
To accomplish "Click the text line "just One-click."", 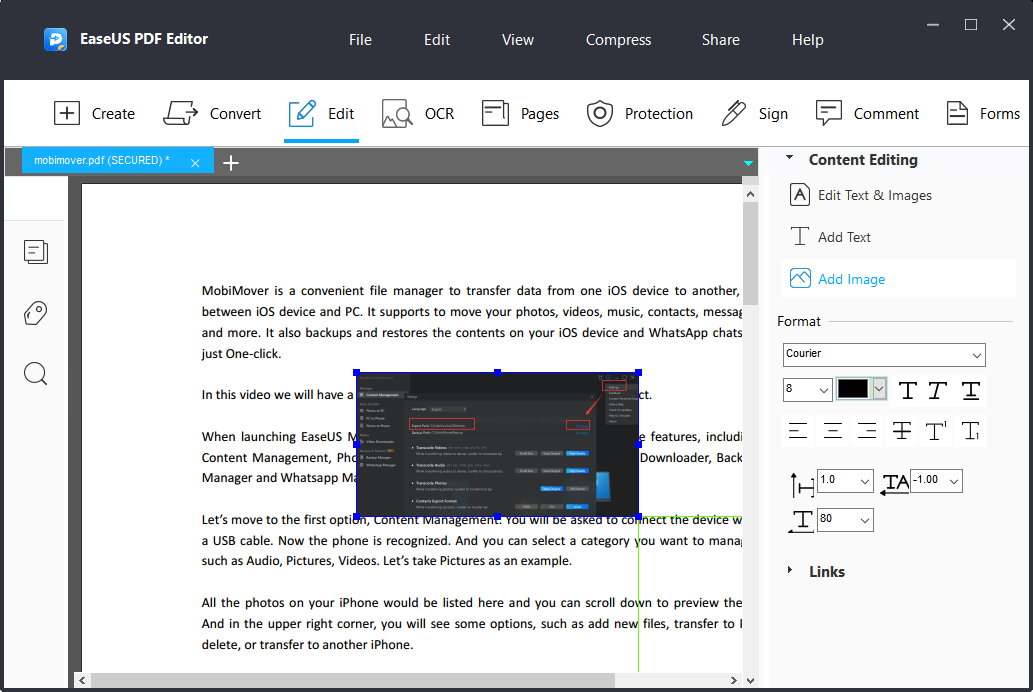I will (241, 354).
